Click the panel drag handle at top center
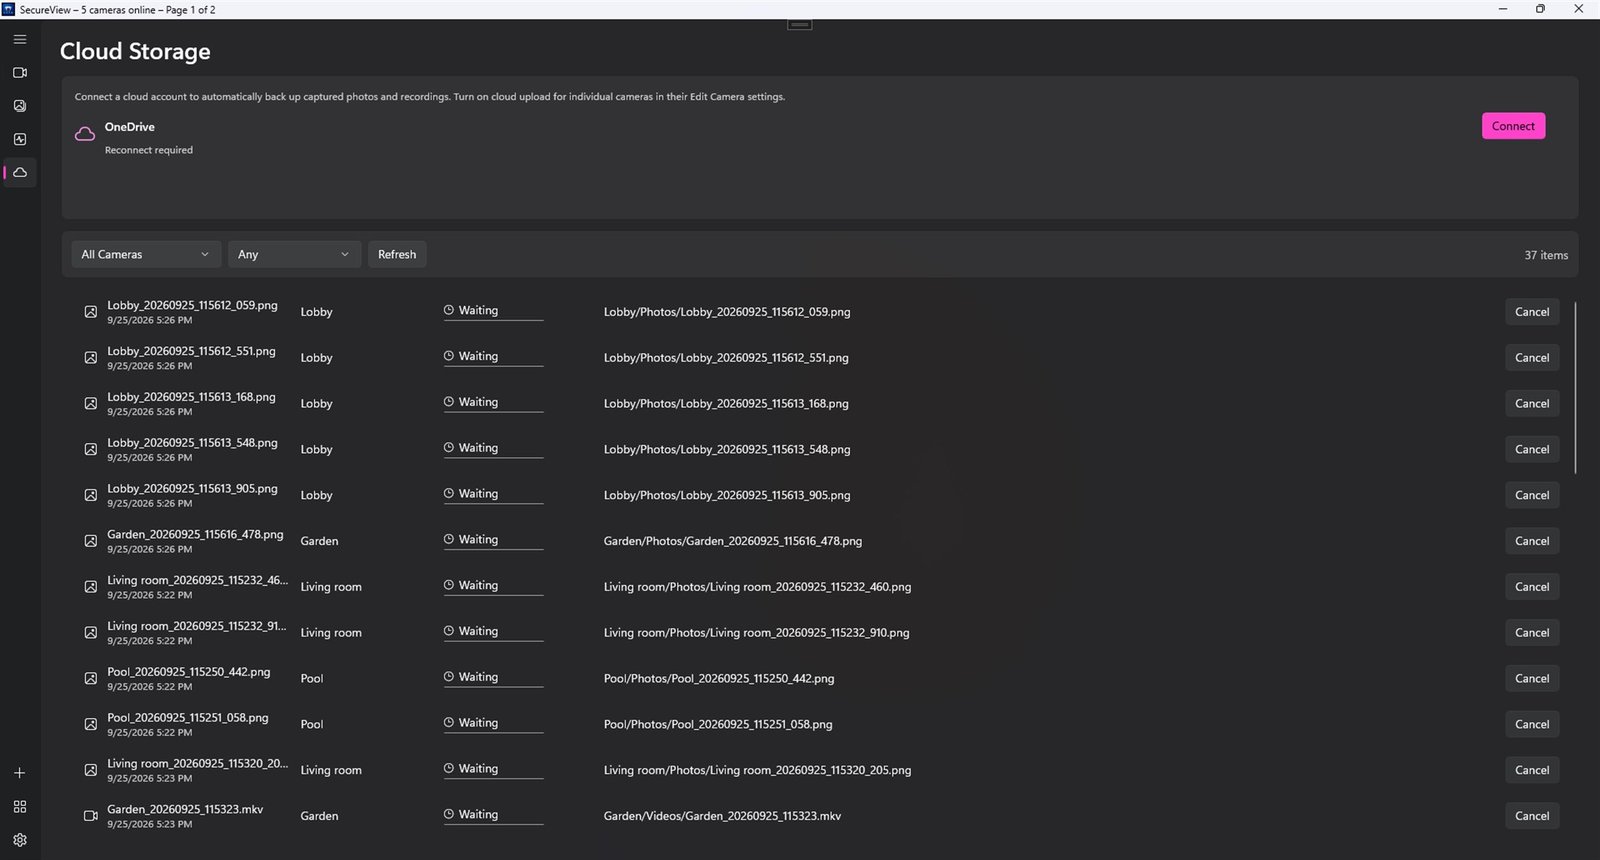Screen dimensions: 1600x860 coord(800,24)
